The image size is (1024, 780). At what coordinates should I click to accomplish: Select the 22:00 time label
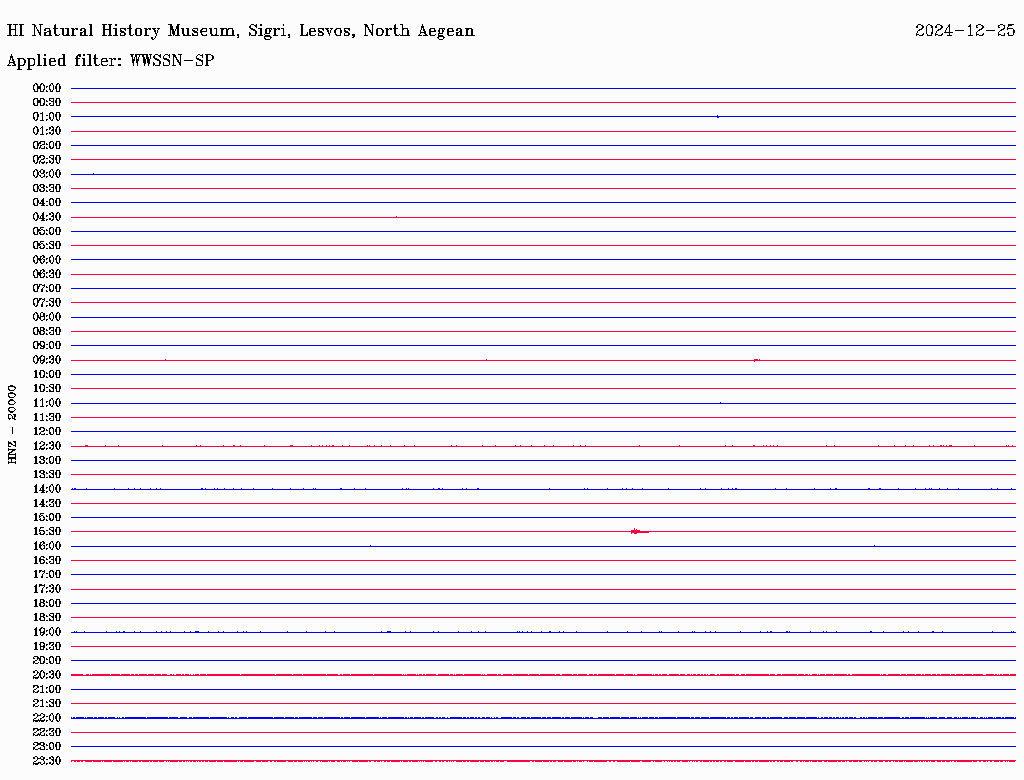pos(47,718)
